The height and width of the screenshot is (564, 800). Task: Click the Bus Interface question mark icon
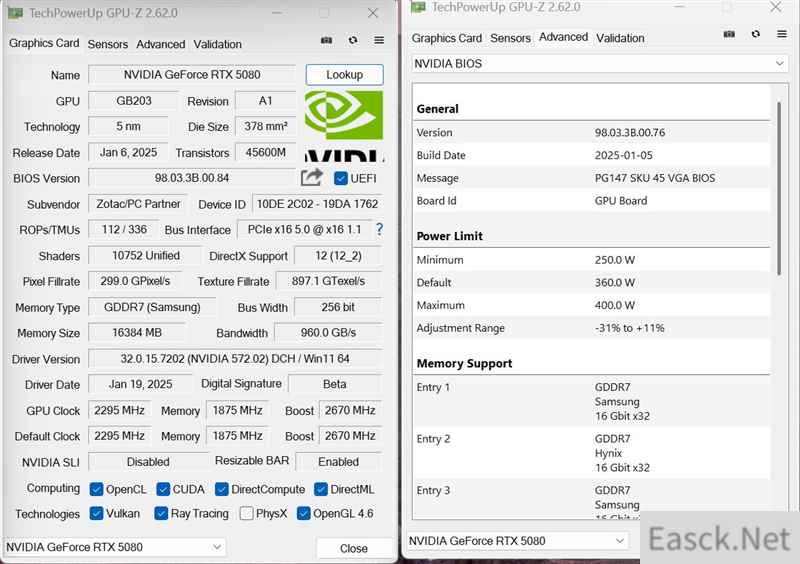click(x=379, y=229)
